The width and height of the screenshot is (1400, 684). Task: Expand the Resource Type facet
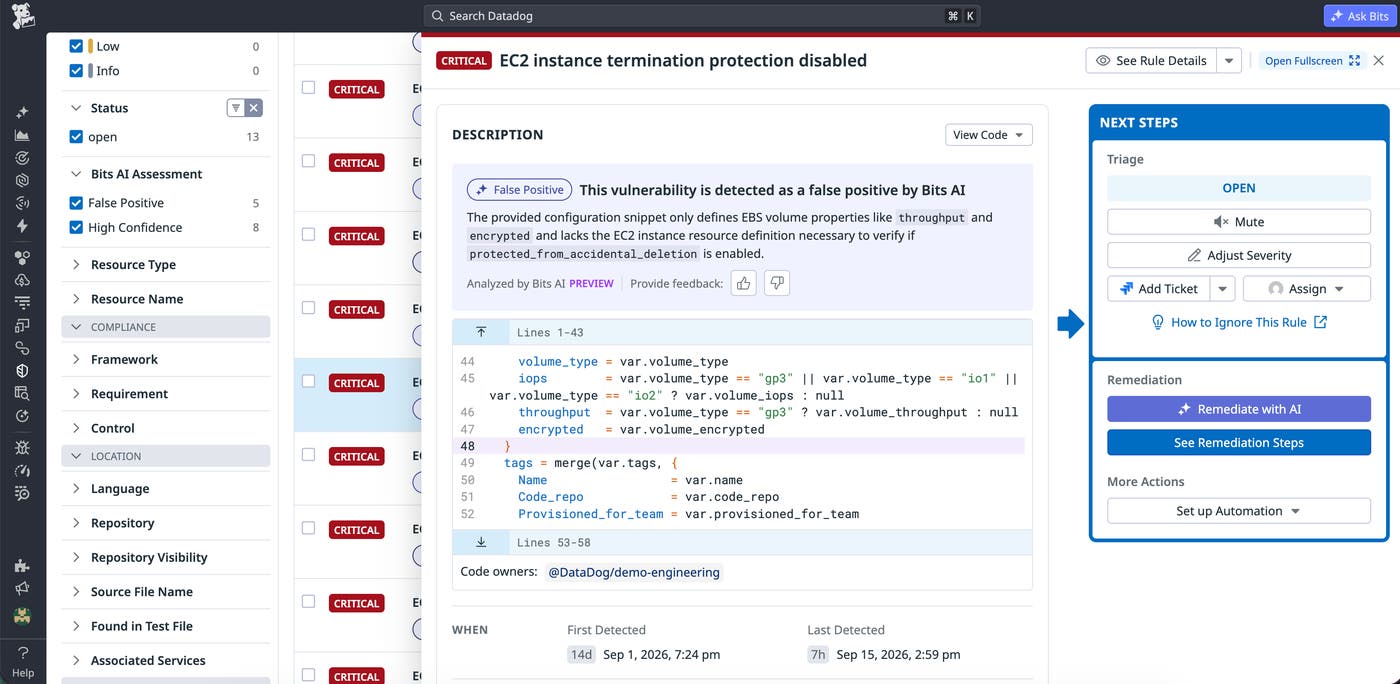tap(76, 265)
